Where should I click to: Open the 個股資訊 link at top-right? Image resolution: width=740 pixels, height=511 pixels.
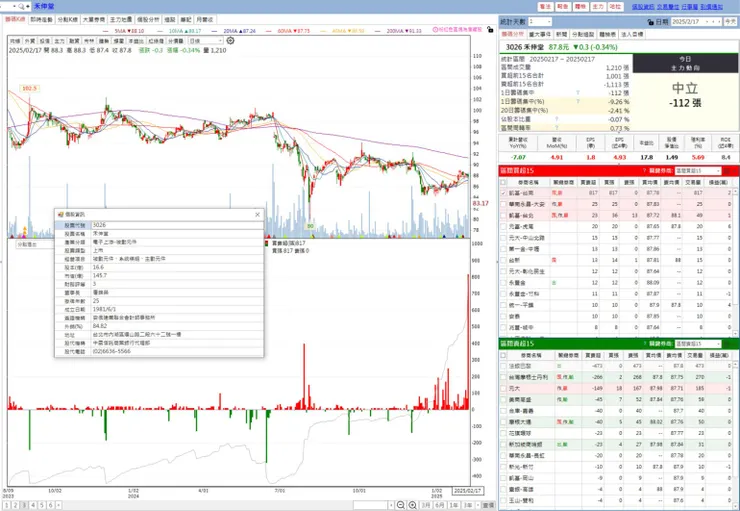click(643, 7)
